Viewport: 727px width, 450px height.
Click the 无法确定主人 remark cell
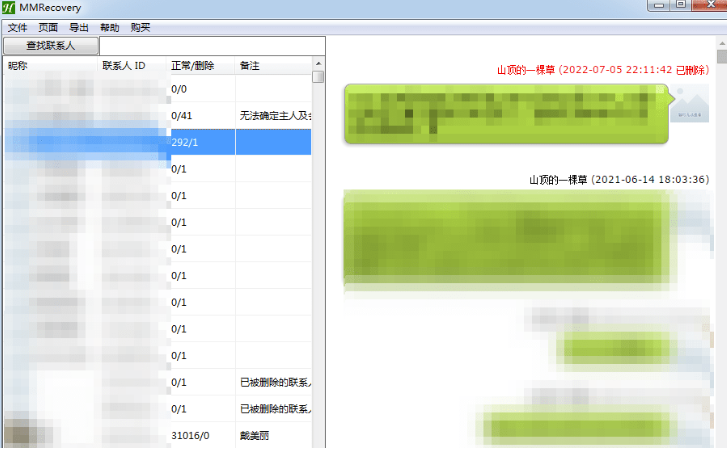274,115
